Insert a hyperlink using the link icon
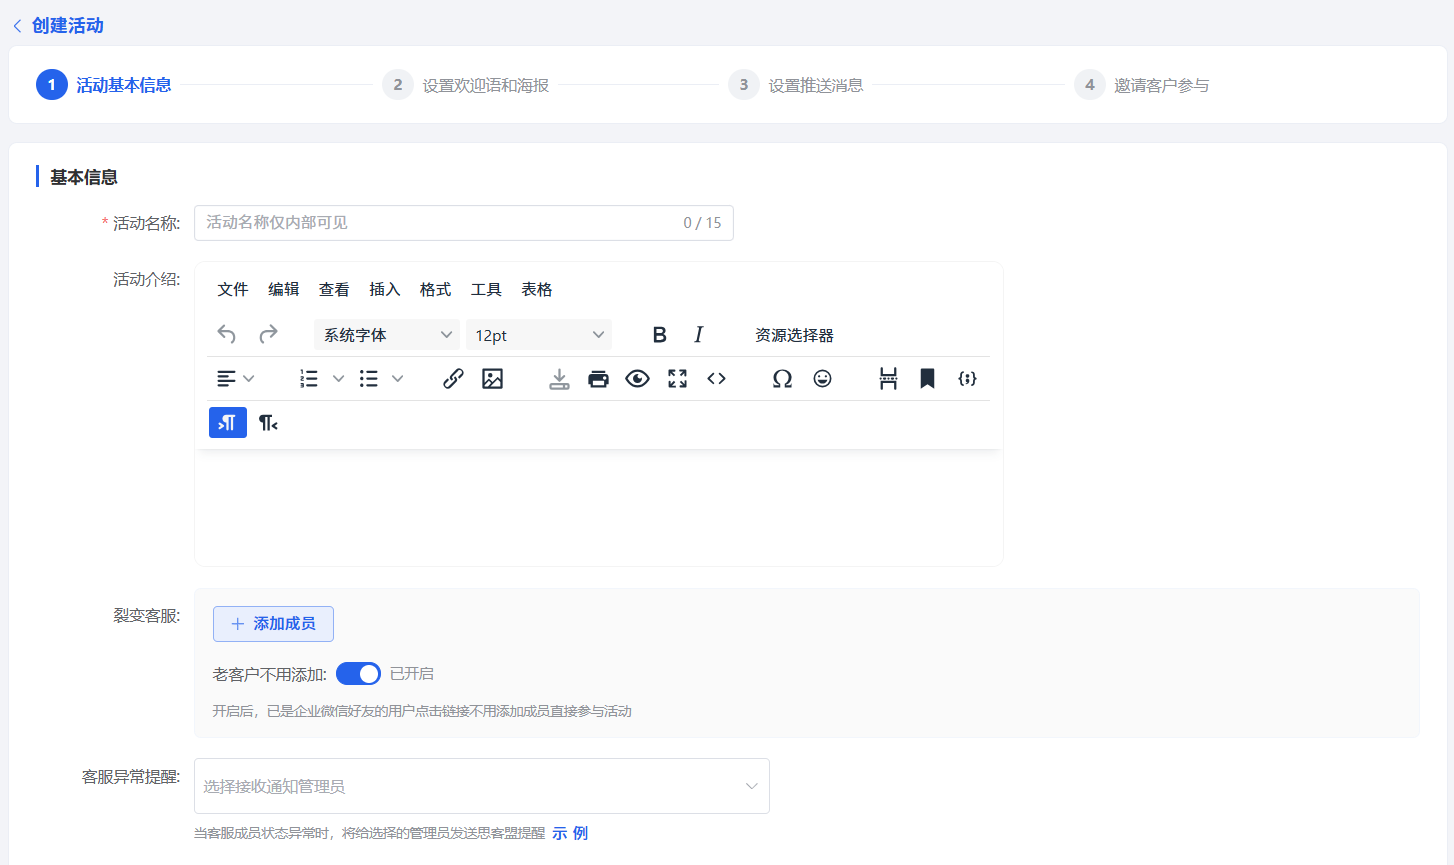1454x865 pixels. coord(453,379)
